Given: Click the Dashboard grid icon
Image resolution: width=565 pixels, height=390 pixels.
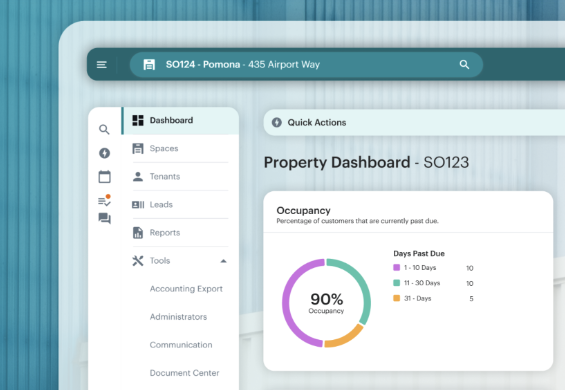Looking at the screenshot, I should click(138, 120).
